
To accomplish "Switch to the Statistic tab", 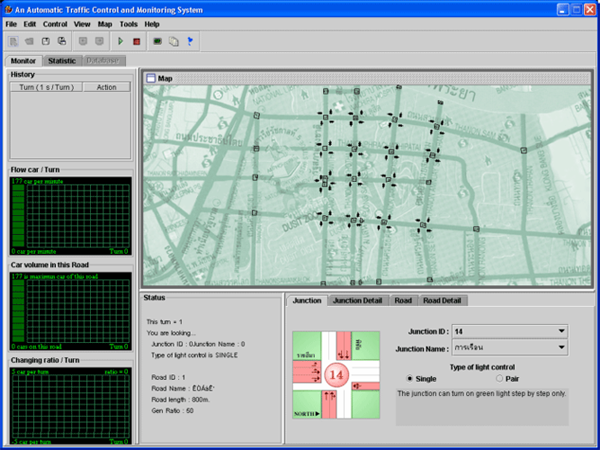I will 62,60.
